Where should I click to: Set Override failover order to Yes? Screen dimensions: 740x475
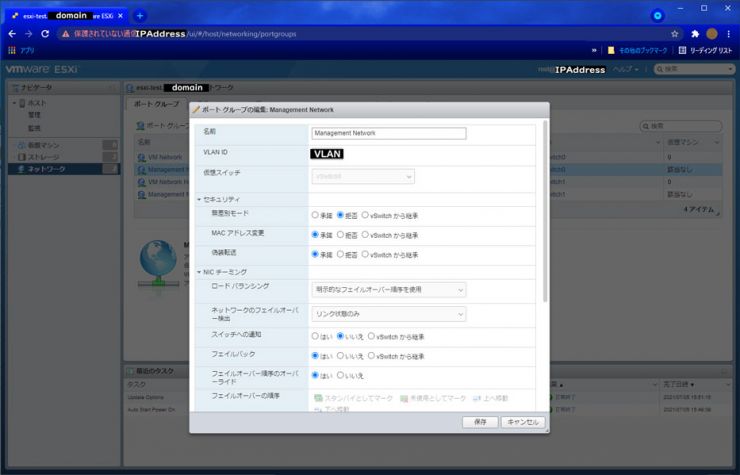point(315,375)
